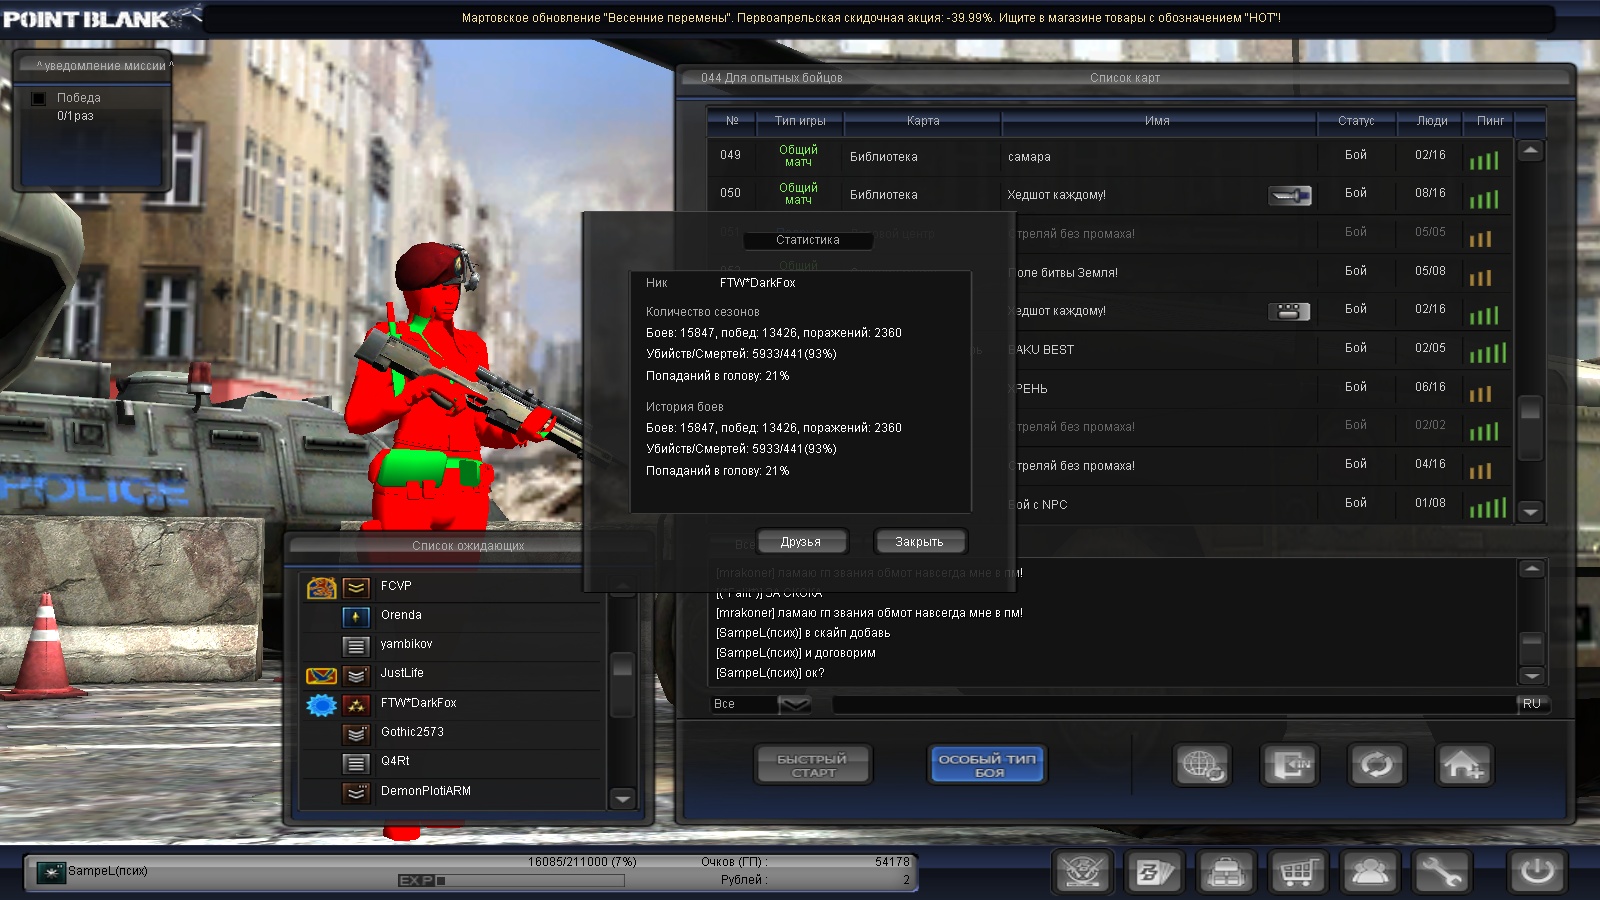Open the inventory backpack icon
1600x900 pixels.
click(1225, 873)
